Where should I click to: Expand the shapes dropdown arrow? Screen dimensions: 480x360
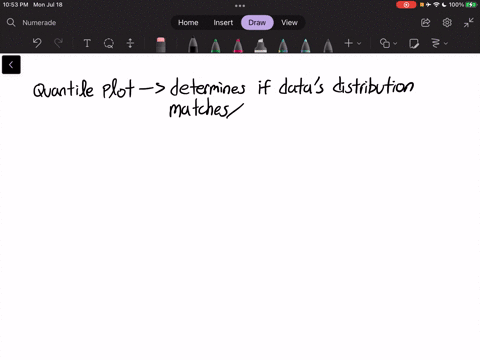(395, 43)
